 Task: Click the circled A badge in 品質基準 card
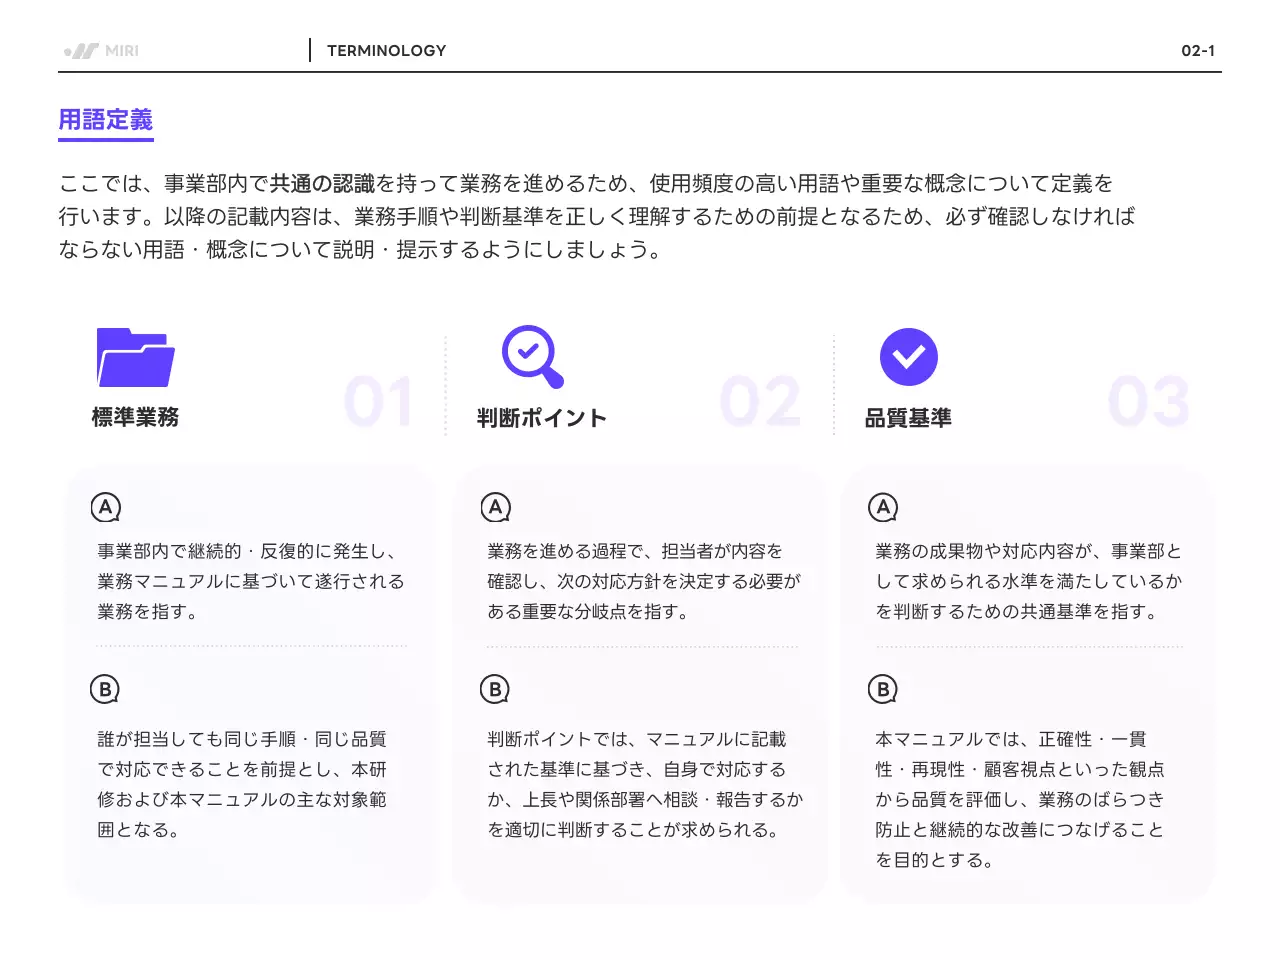(882, 507)
